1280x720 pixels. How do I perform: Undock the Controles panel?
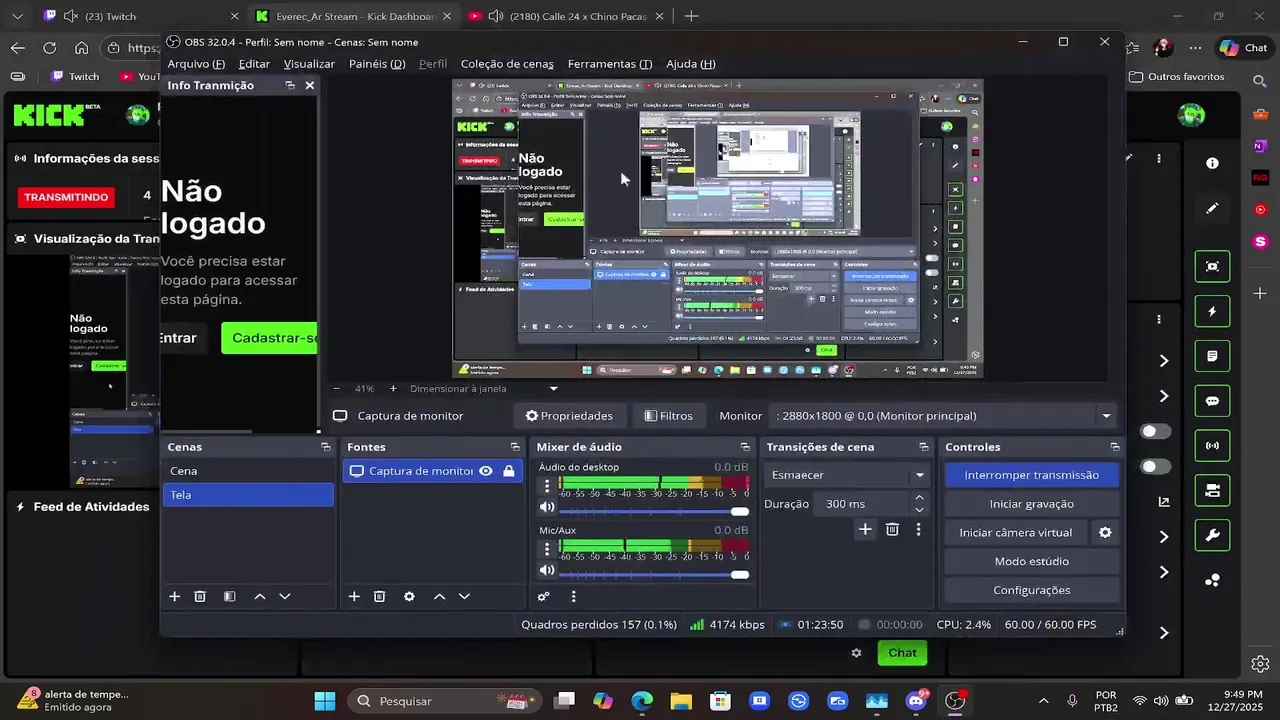1114,447
